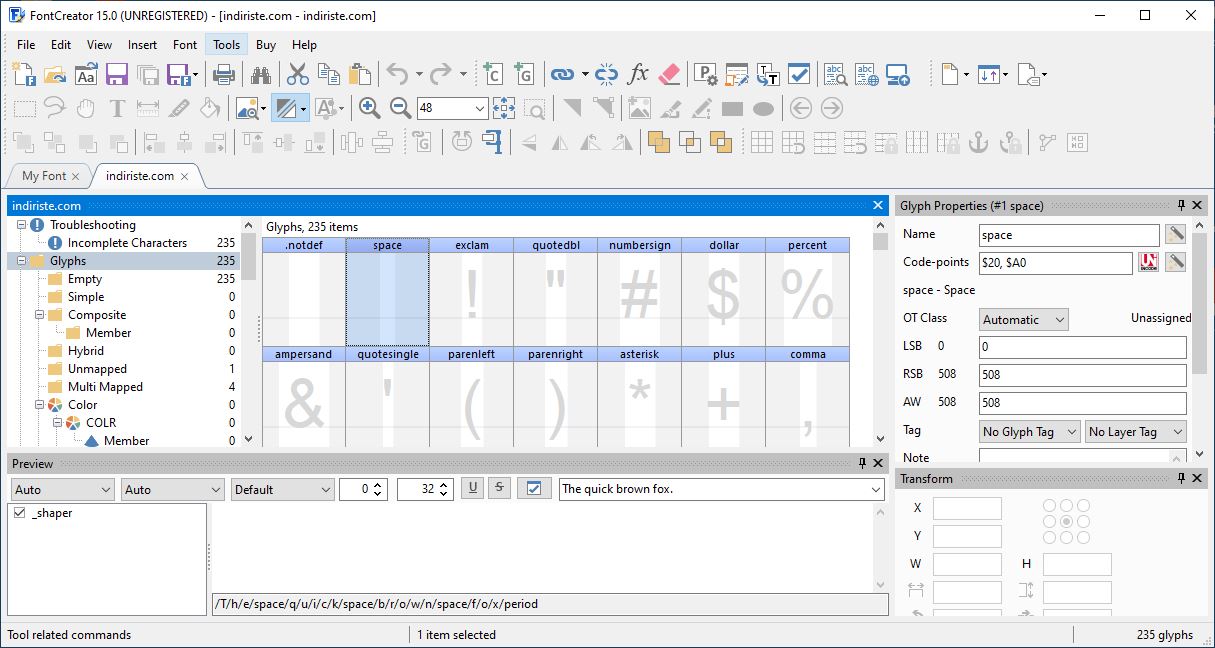The width and height of the screenshot is (1215, 648).
Task: Paste from the clipboard icon
Action: pyautogui.click(x=359, y=74)
